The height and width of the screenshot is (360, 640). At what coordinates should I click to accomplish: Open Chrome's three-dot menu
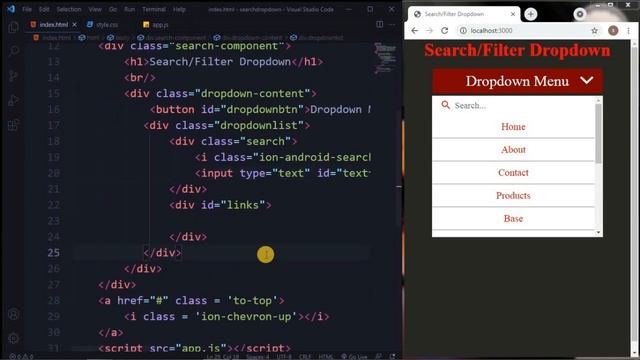(628, 31)
